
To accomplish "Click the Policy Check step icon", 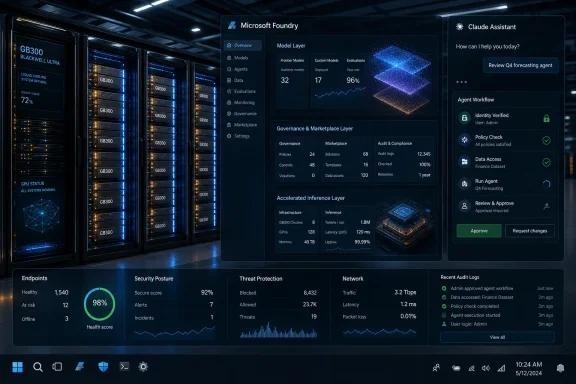I will point(464,140).
